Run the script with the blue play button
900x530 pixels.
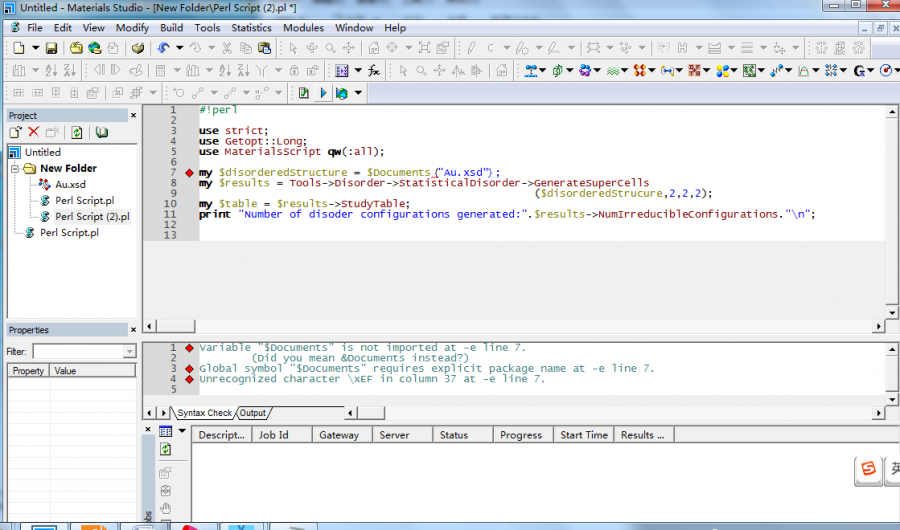(323, 93)
